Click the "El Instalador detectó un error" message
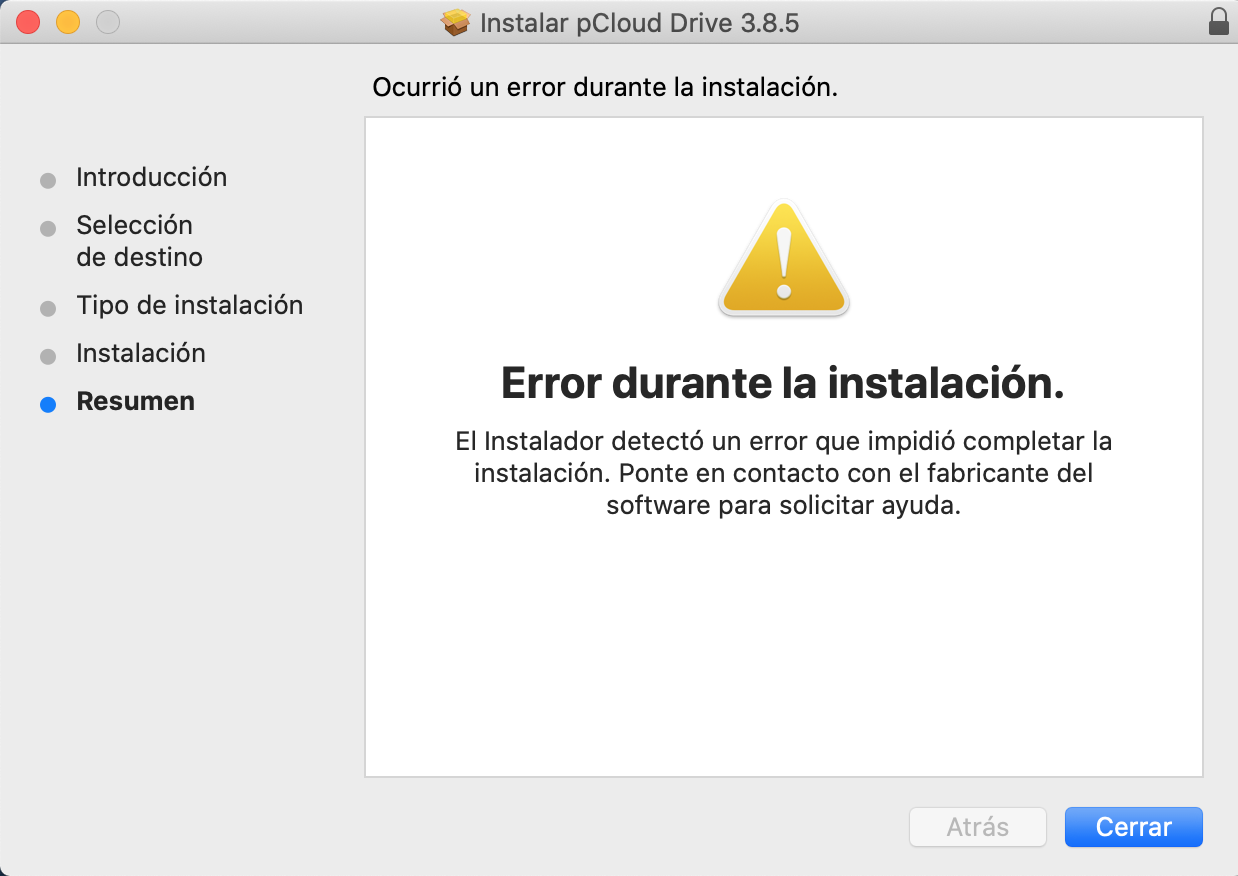The image size is (1238, 876). click(784, 473)
